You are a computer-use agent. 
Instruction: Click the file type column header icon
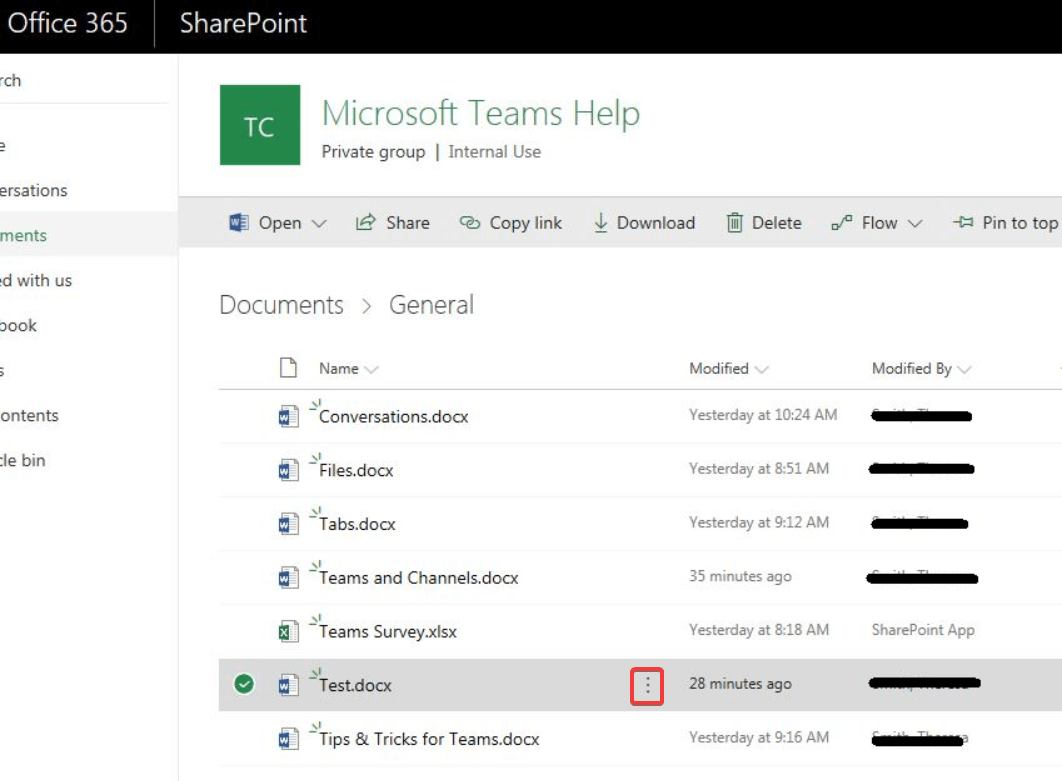click(289, 368)
